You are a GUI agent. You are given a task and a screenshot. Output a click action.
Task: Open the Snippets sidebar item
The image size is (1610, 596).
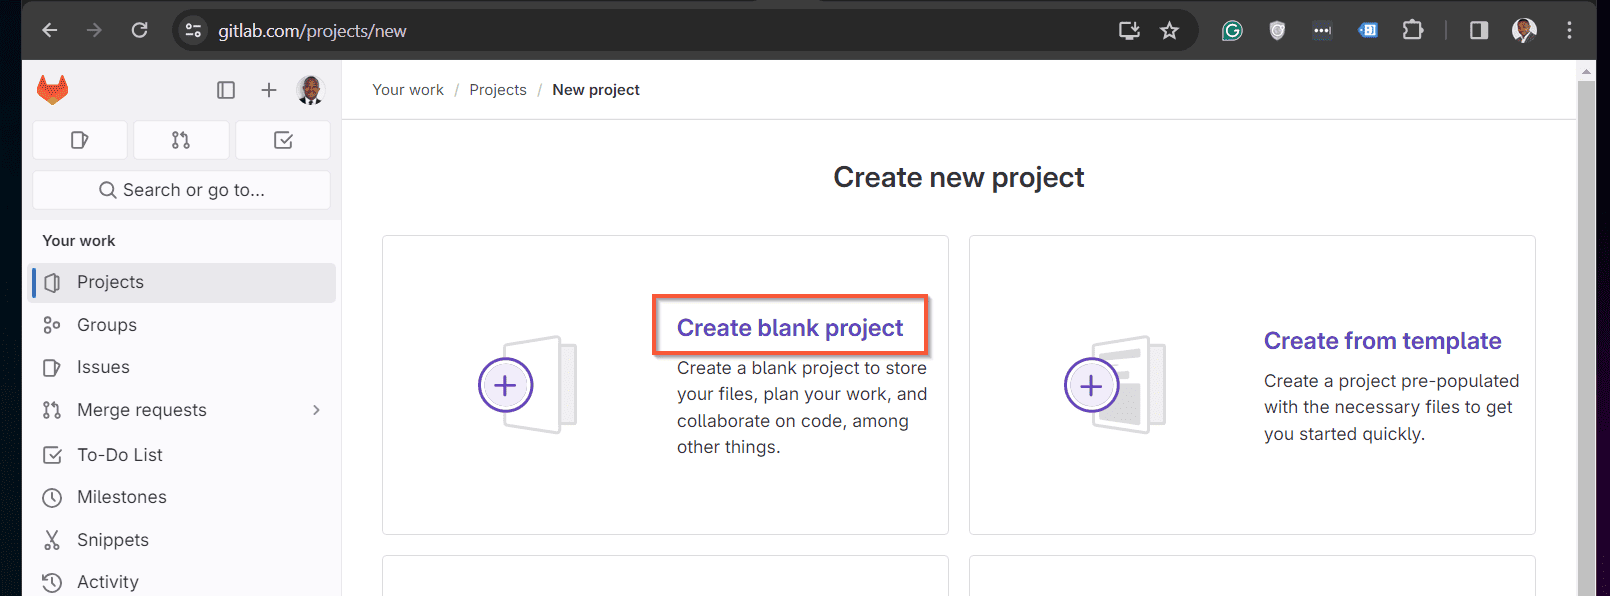(x=183, y=540)
